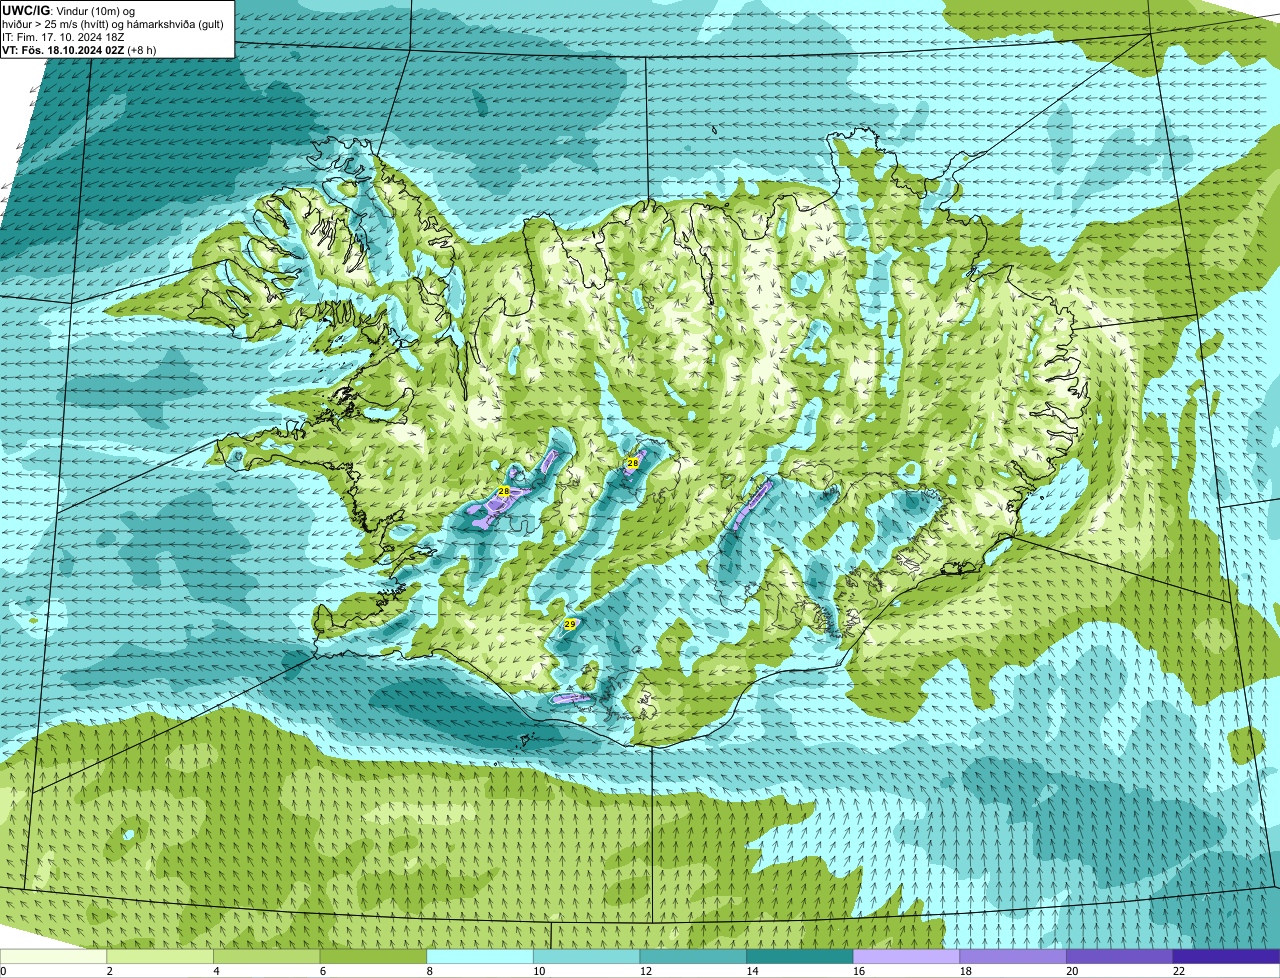1280x978 pixels.
Task: Click the "20" tick label on the colorbar
Action: click(1073, 971)
